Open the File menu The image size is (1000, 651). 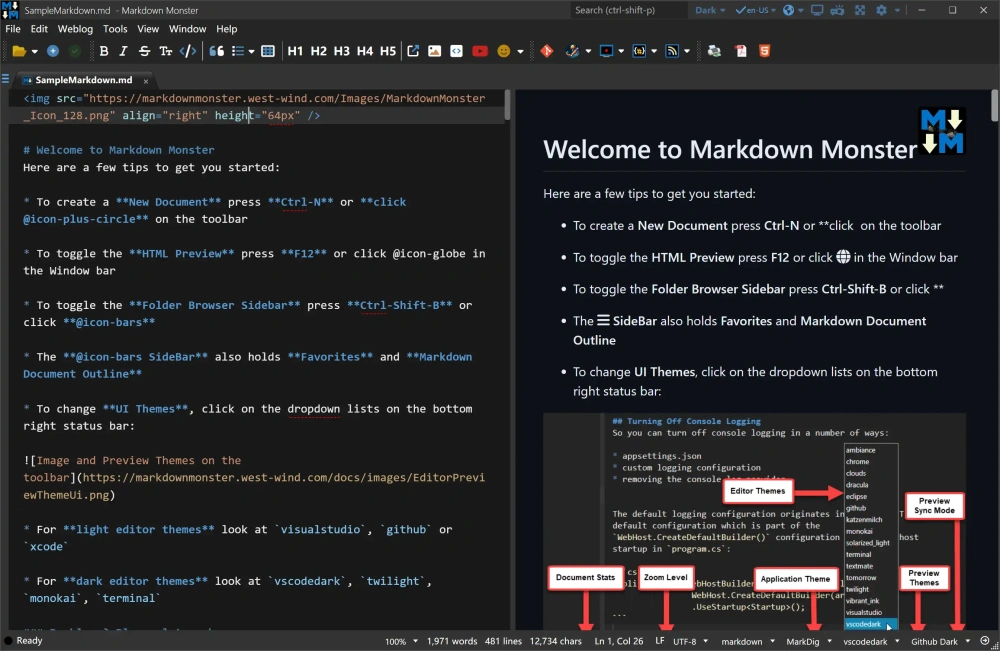[x=13, y=29]
